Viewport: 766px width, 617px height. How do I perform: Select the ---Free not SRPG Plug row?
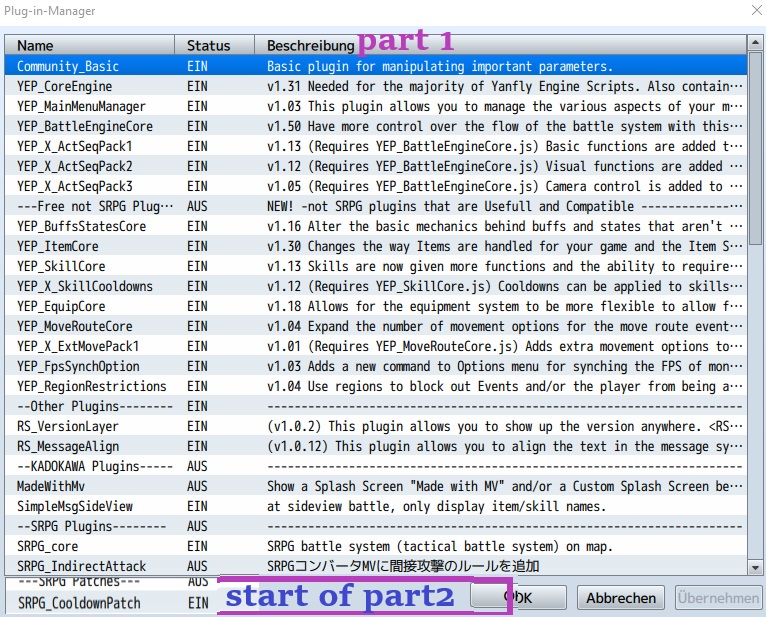[x=376, y=206]
